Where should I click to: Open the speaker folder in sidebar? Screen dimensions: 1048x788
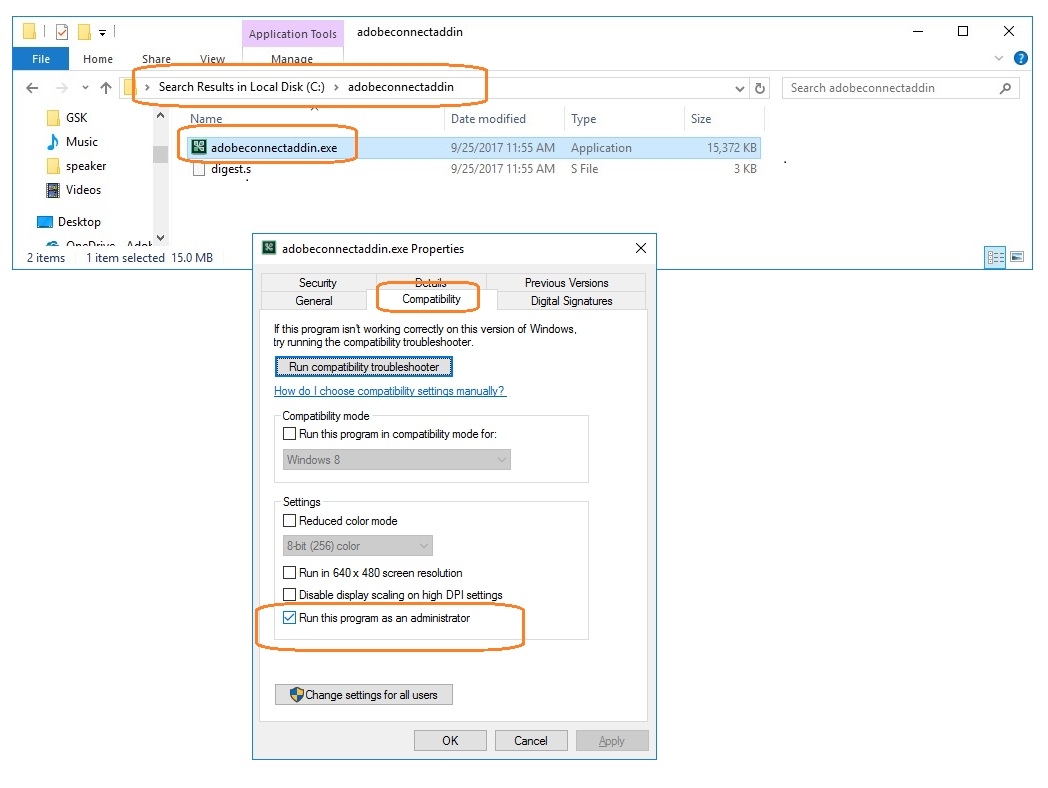click(x=76, y=166)
